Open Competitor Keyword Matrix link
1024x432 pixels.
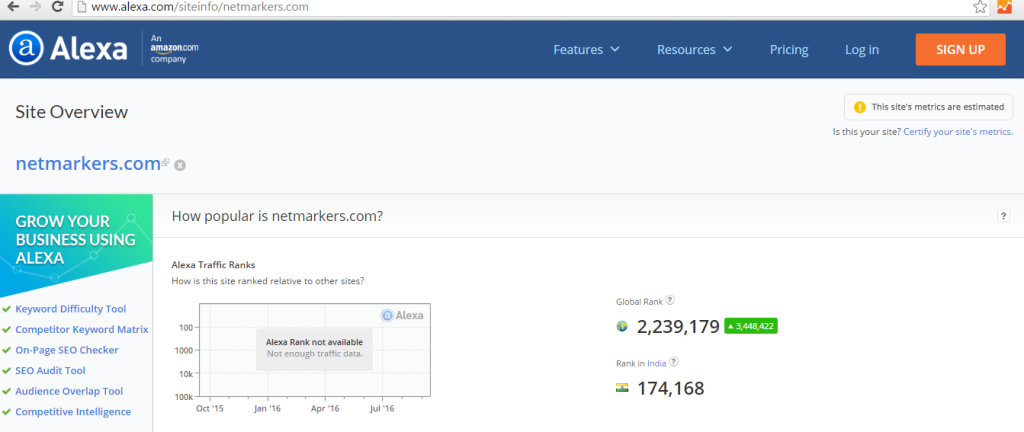coord(82,330)
